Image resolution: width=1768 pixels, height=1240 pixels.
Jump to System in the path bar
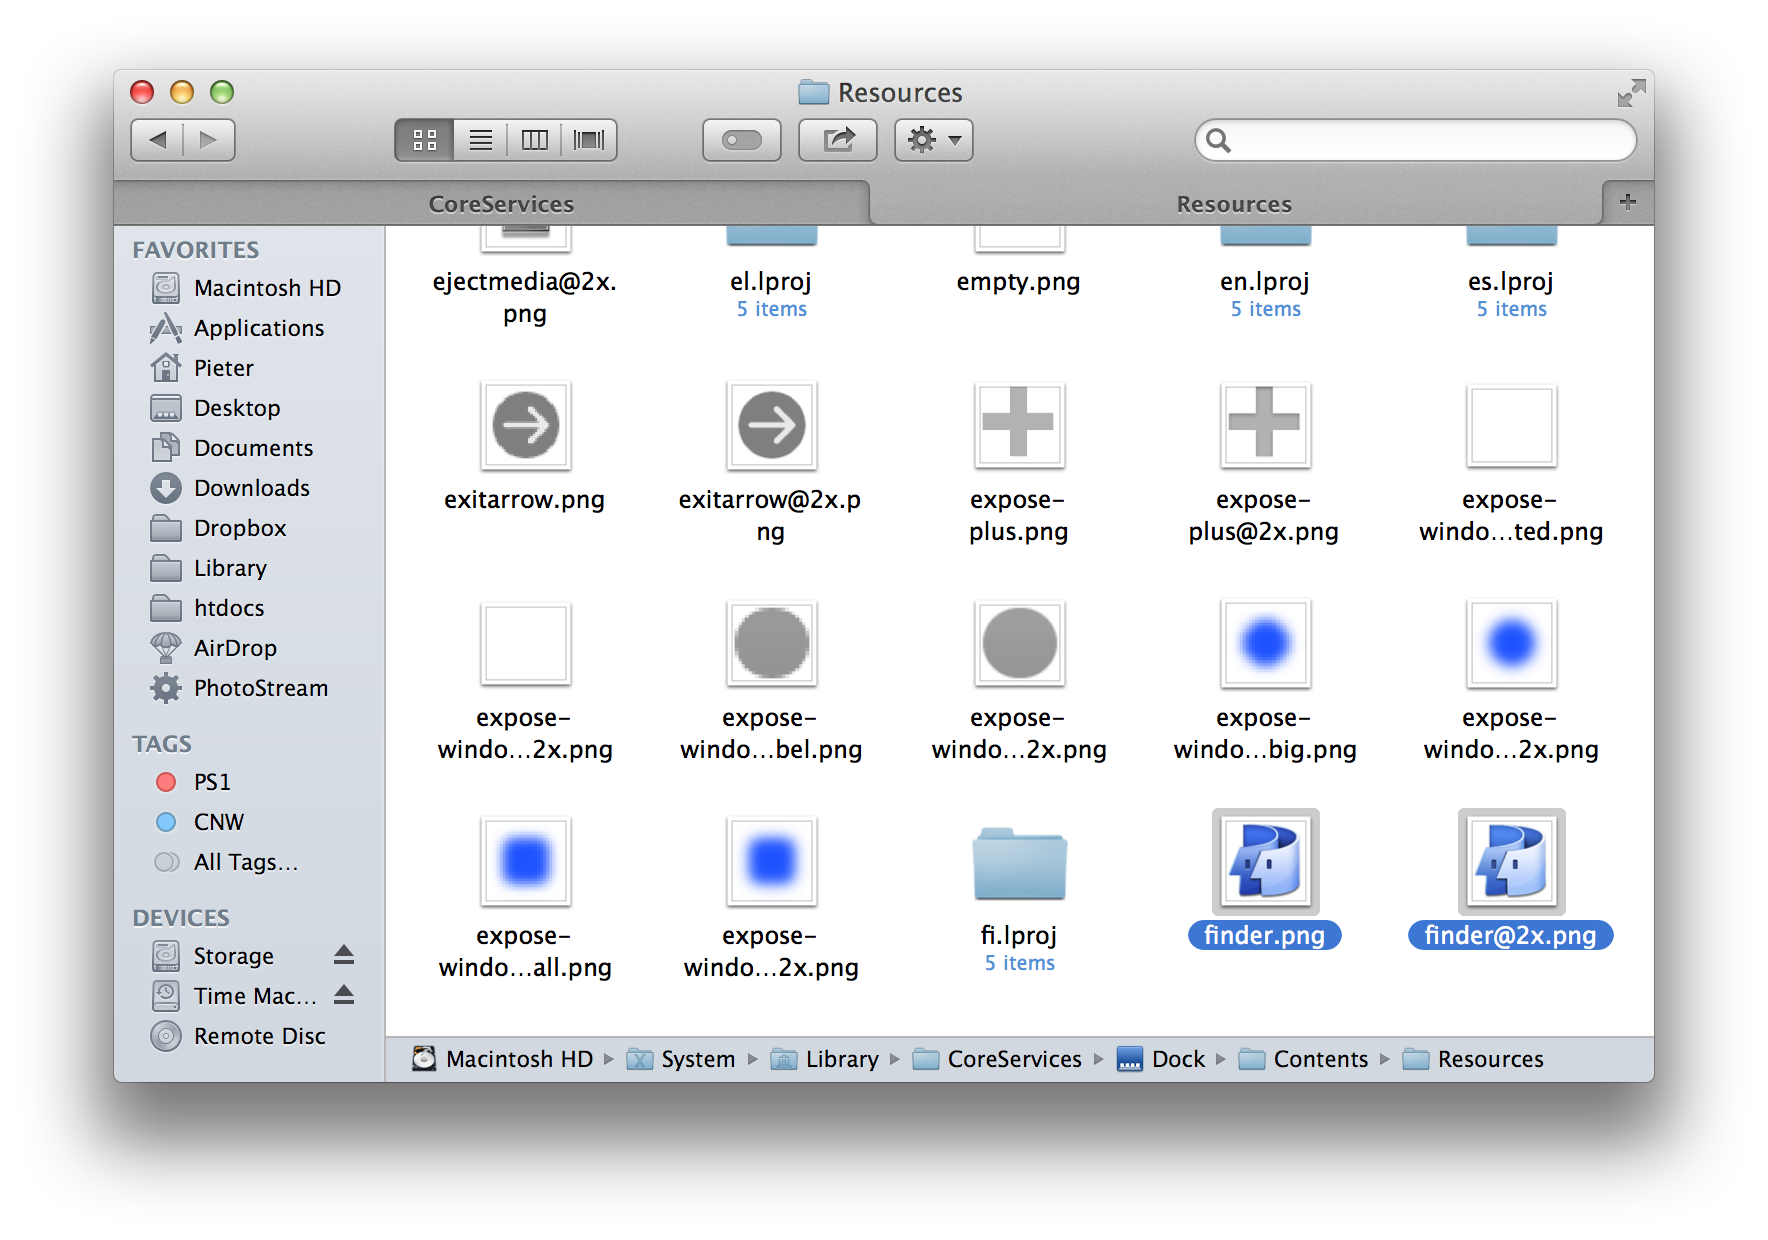click(680, 1059)
